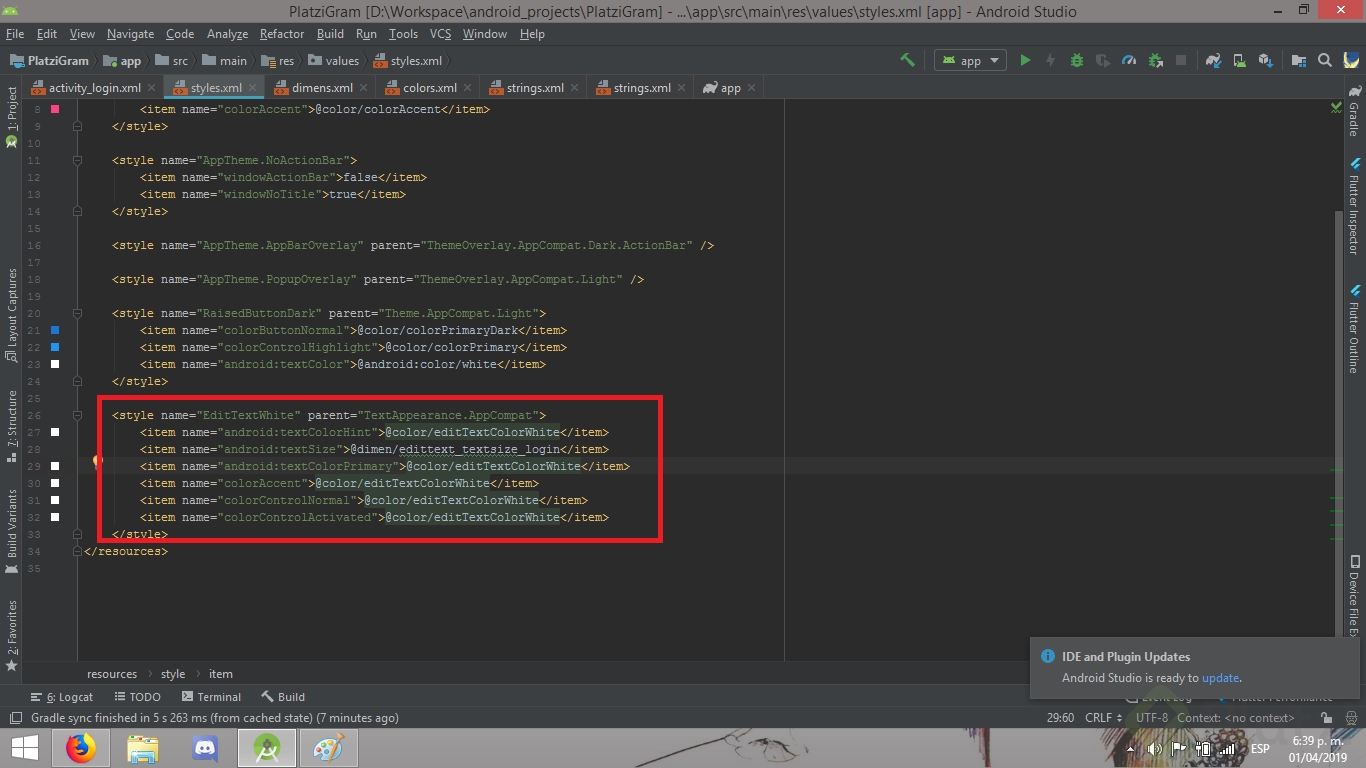Run the app with the green play button
Image resolution: width=1366 pixels, height=768 pixels.
1025,60
